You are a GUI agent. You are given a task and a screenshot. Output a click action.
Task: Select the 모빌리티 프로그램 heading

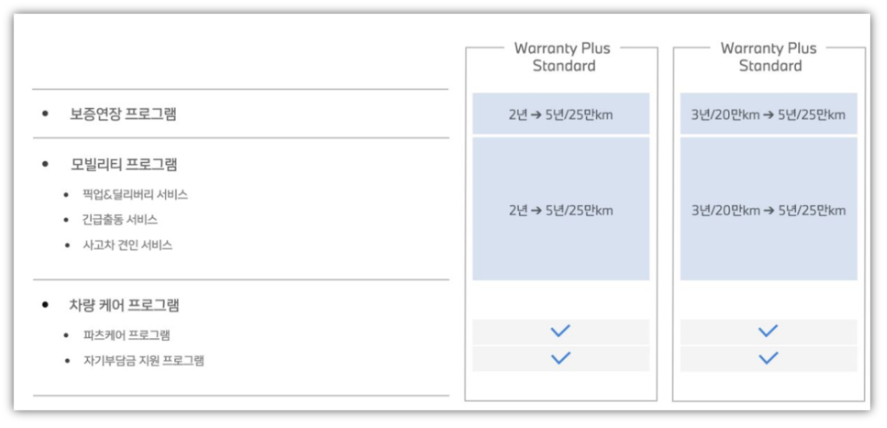point(123,164)
